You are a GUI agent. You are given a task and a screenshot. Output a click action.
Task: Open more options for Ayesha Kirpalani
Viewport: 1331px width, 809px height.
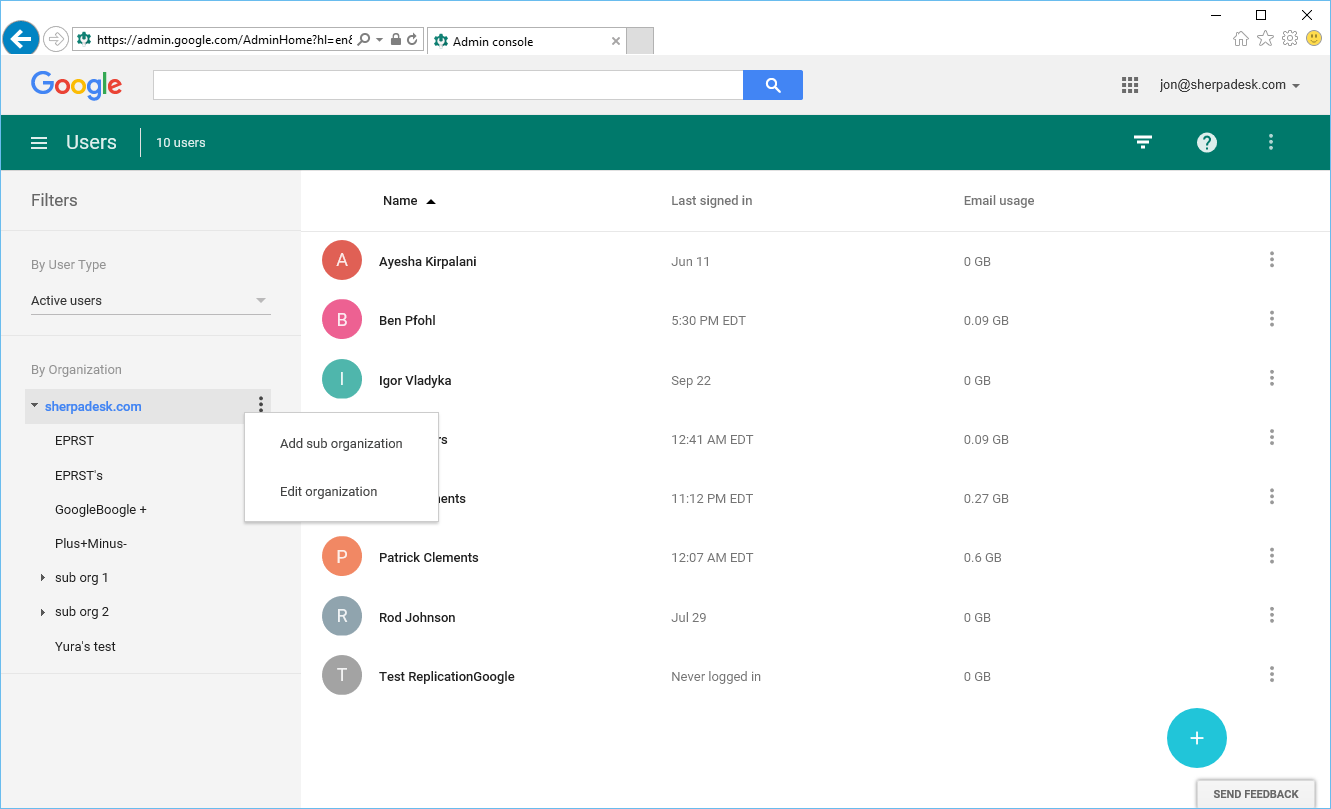(1271, 260)
